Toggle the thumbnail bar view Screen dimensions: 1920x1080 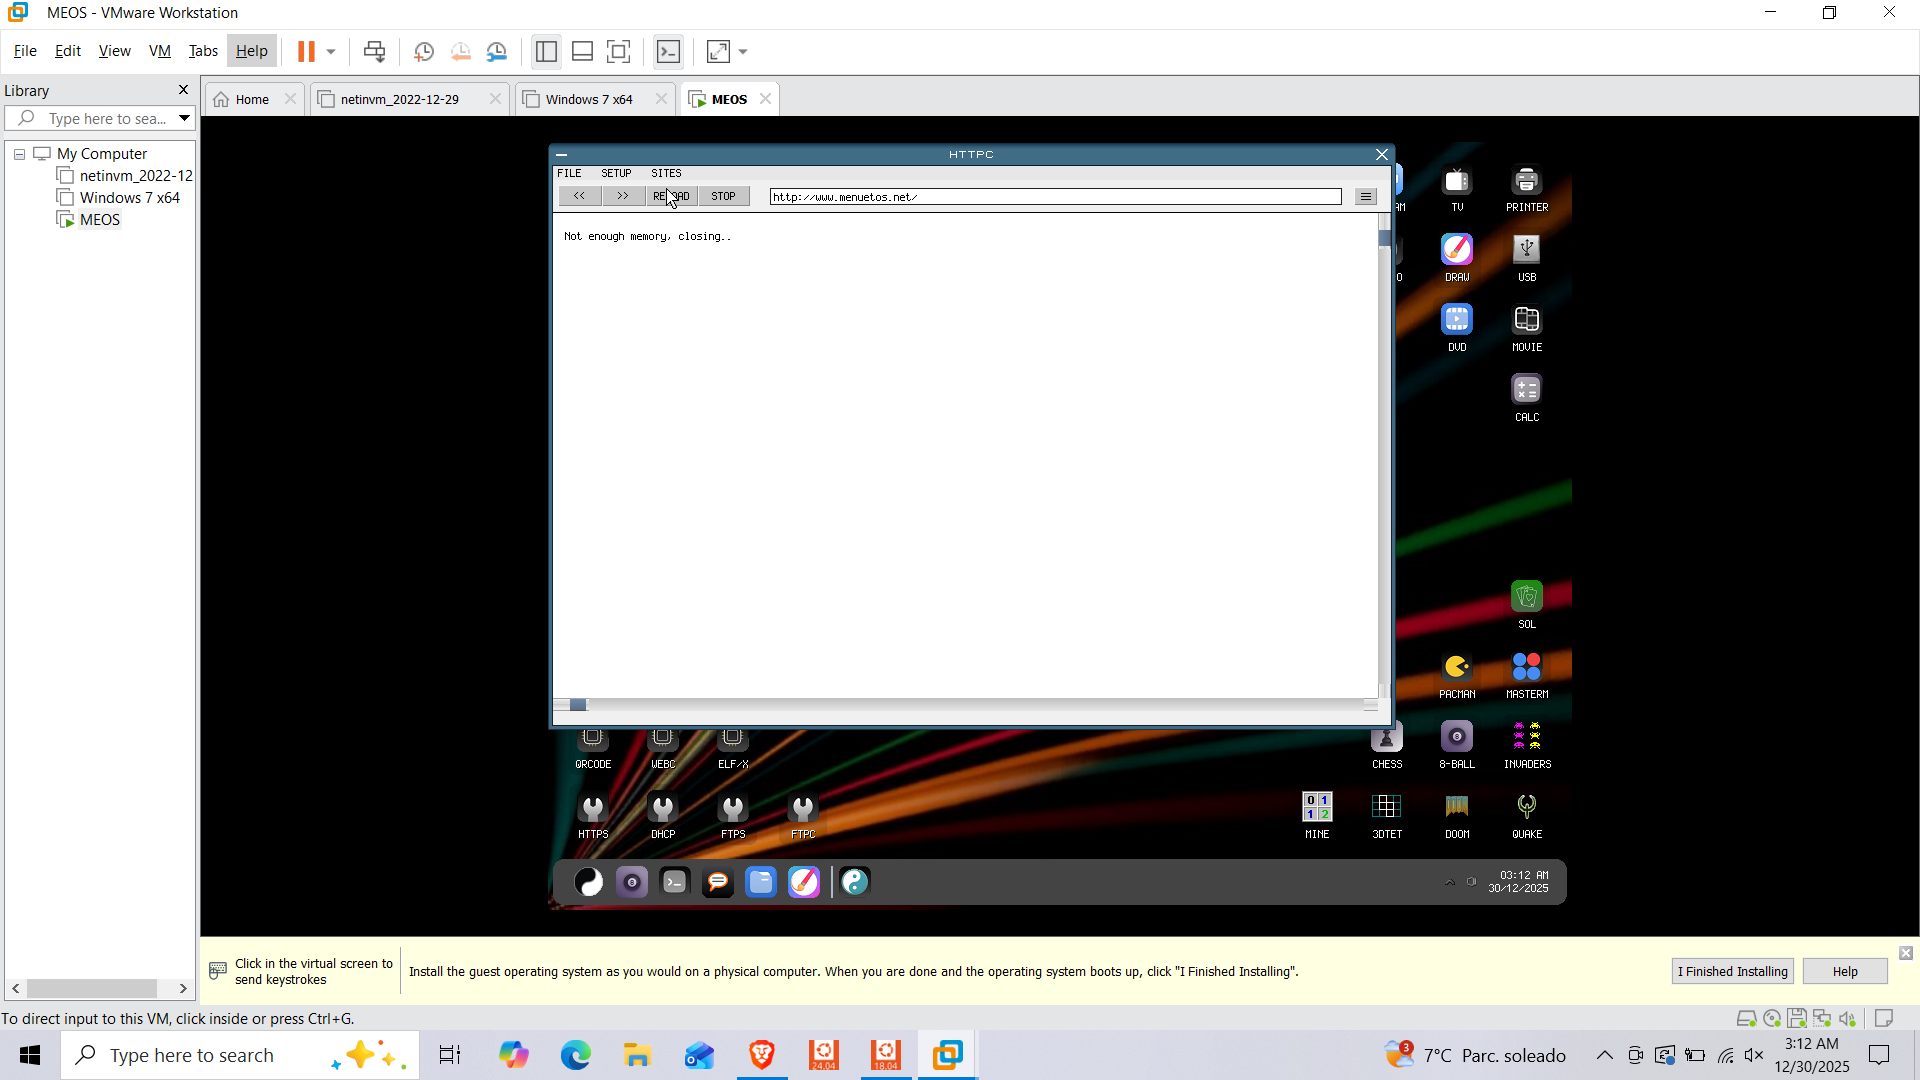coord(582,51)
